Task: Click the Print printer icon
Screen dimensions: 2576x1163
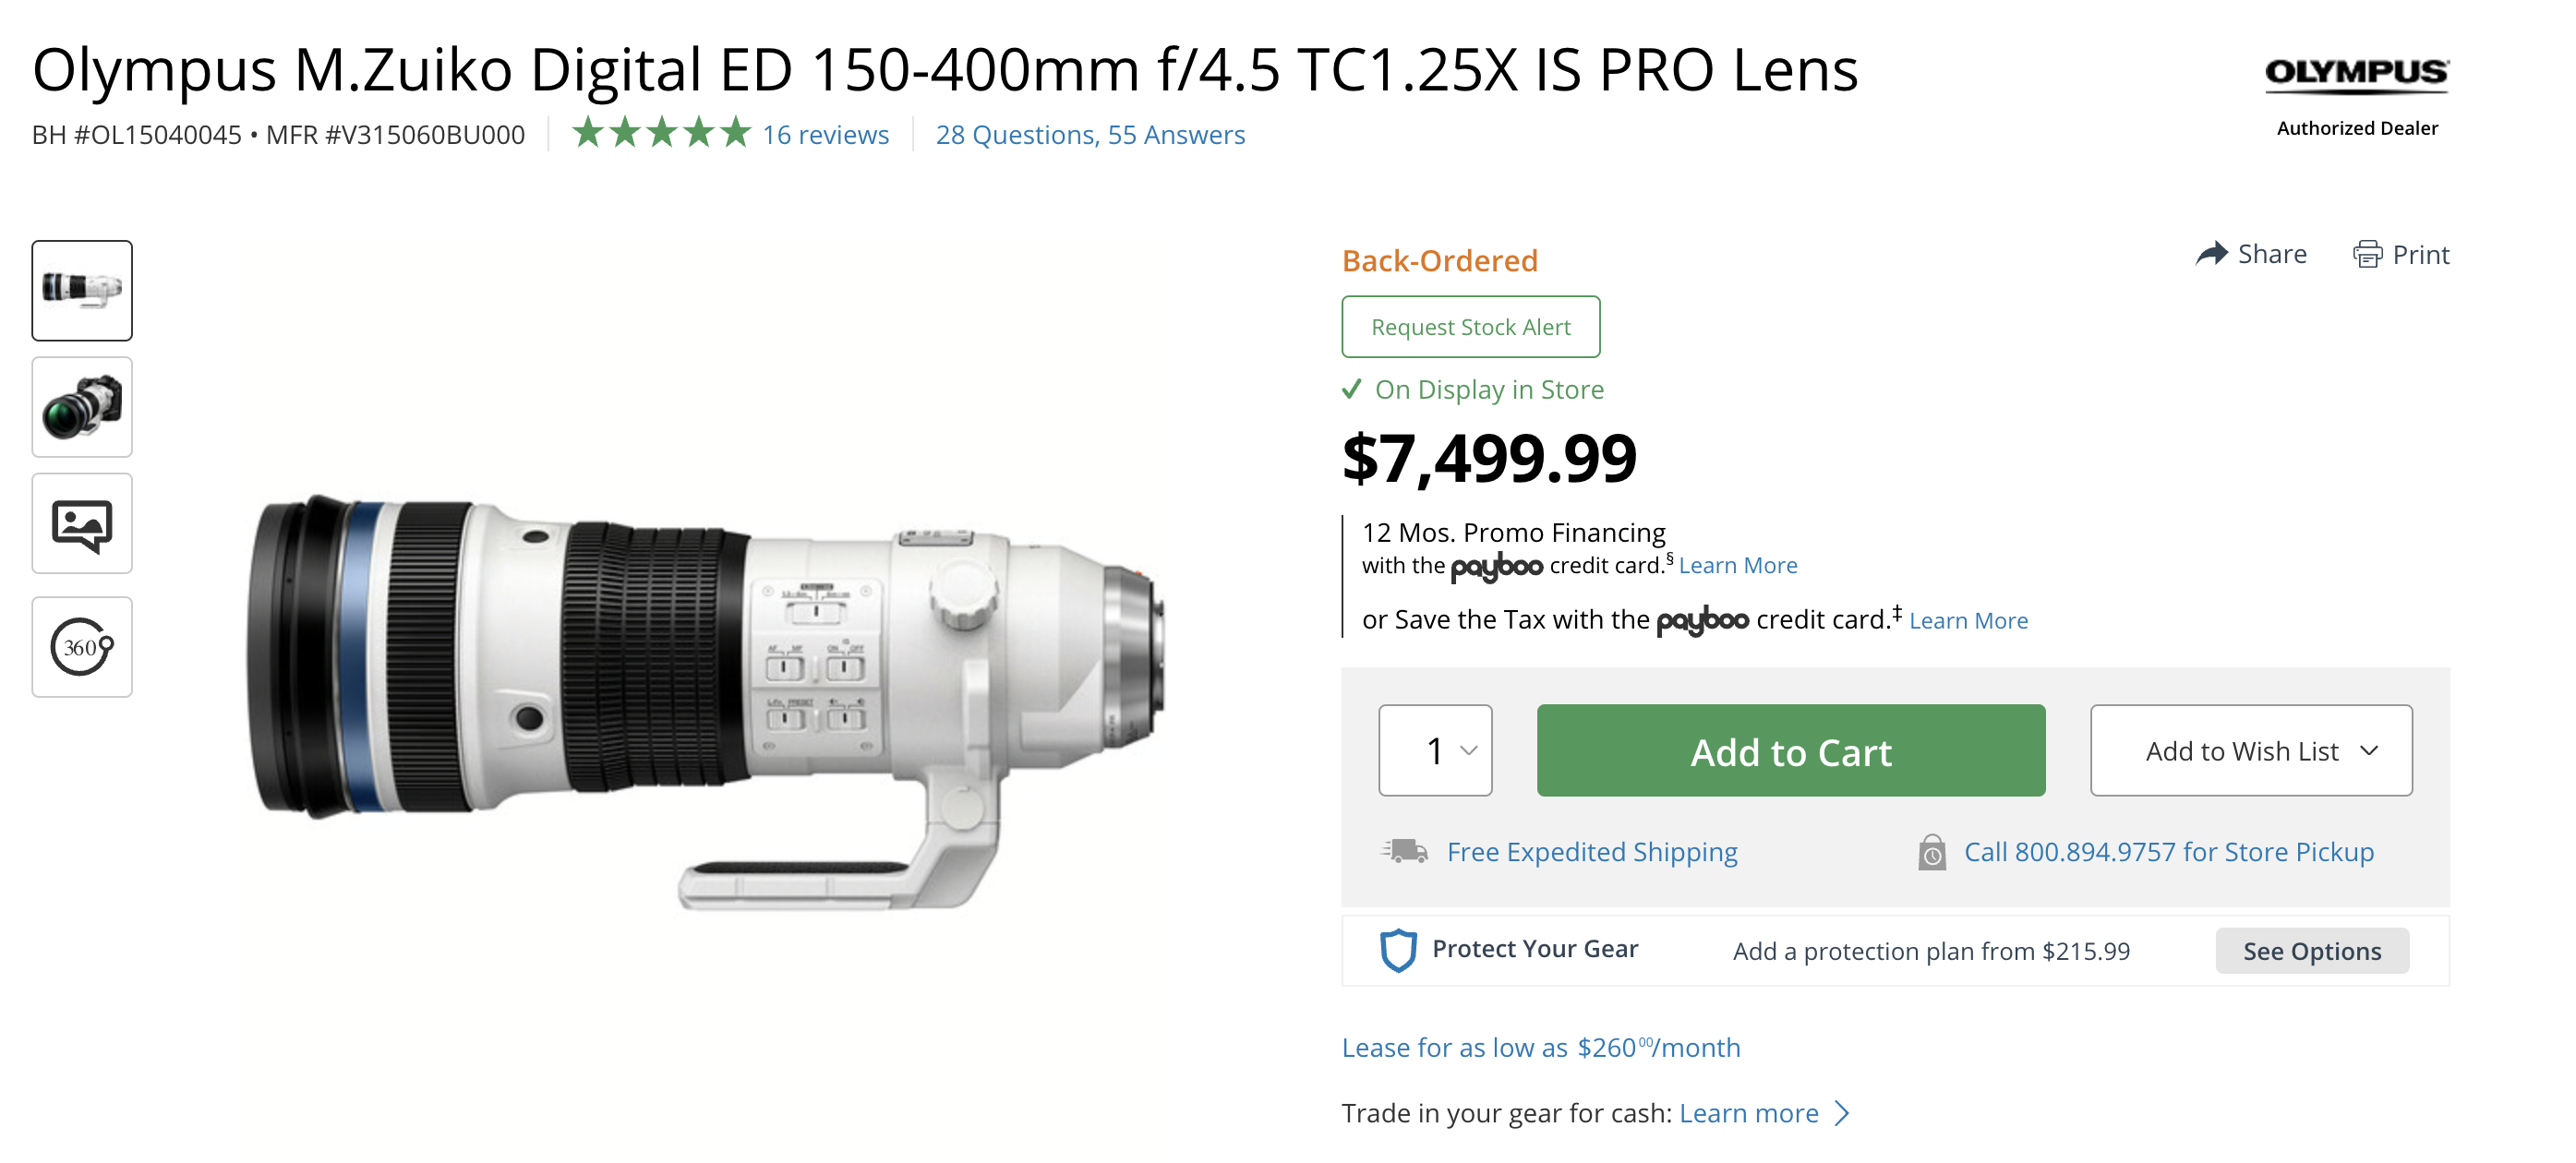Action: pos(2367,255)
